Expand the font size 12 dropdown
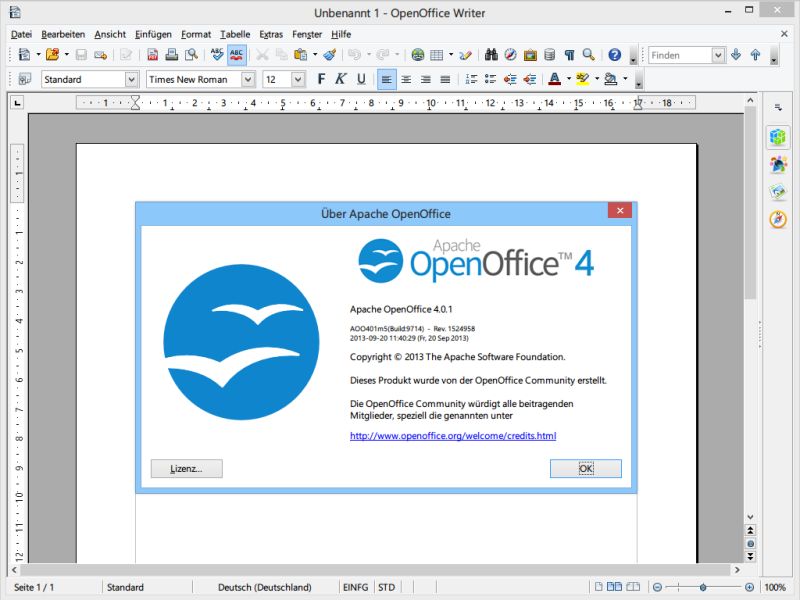 pos(298,80)
